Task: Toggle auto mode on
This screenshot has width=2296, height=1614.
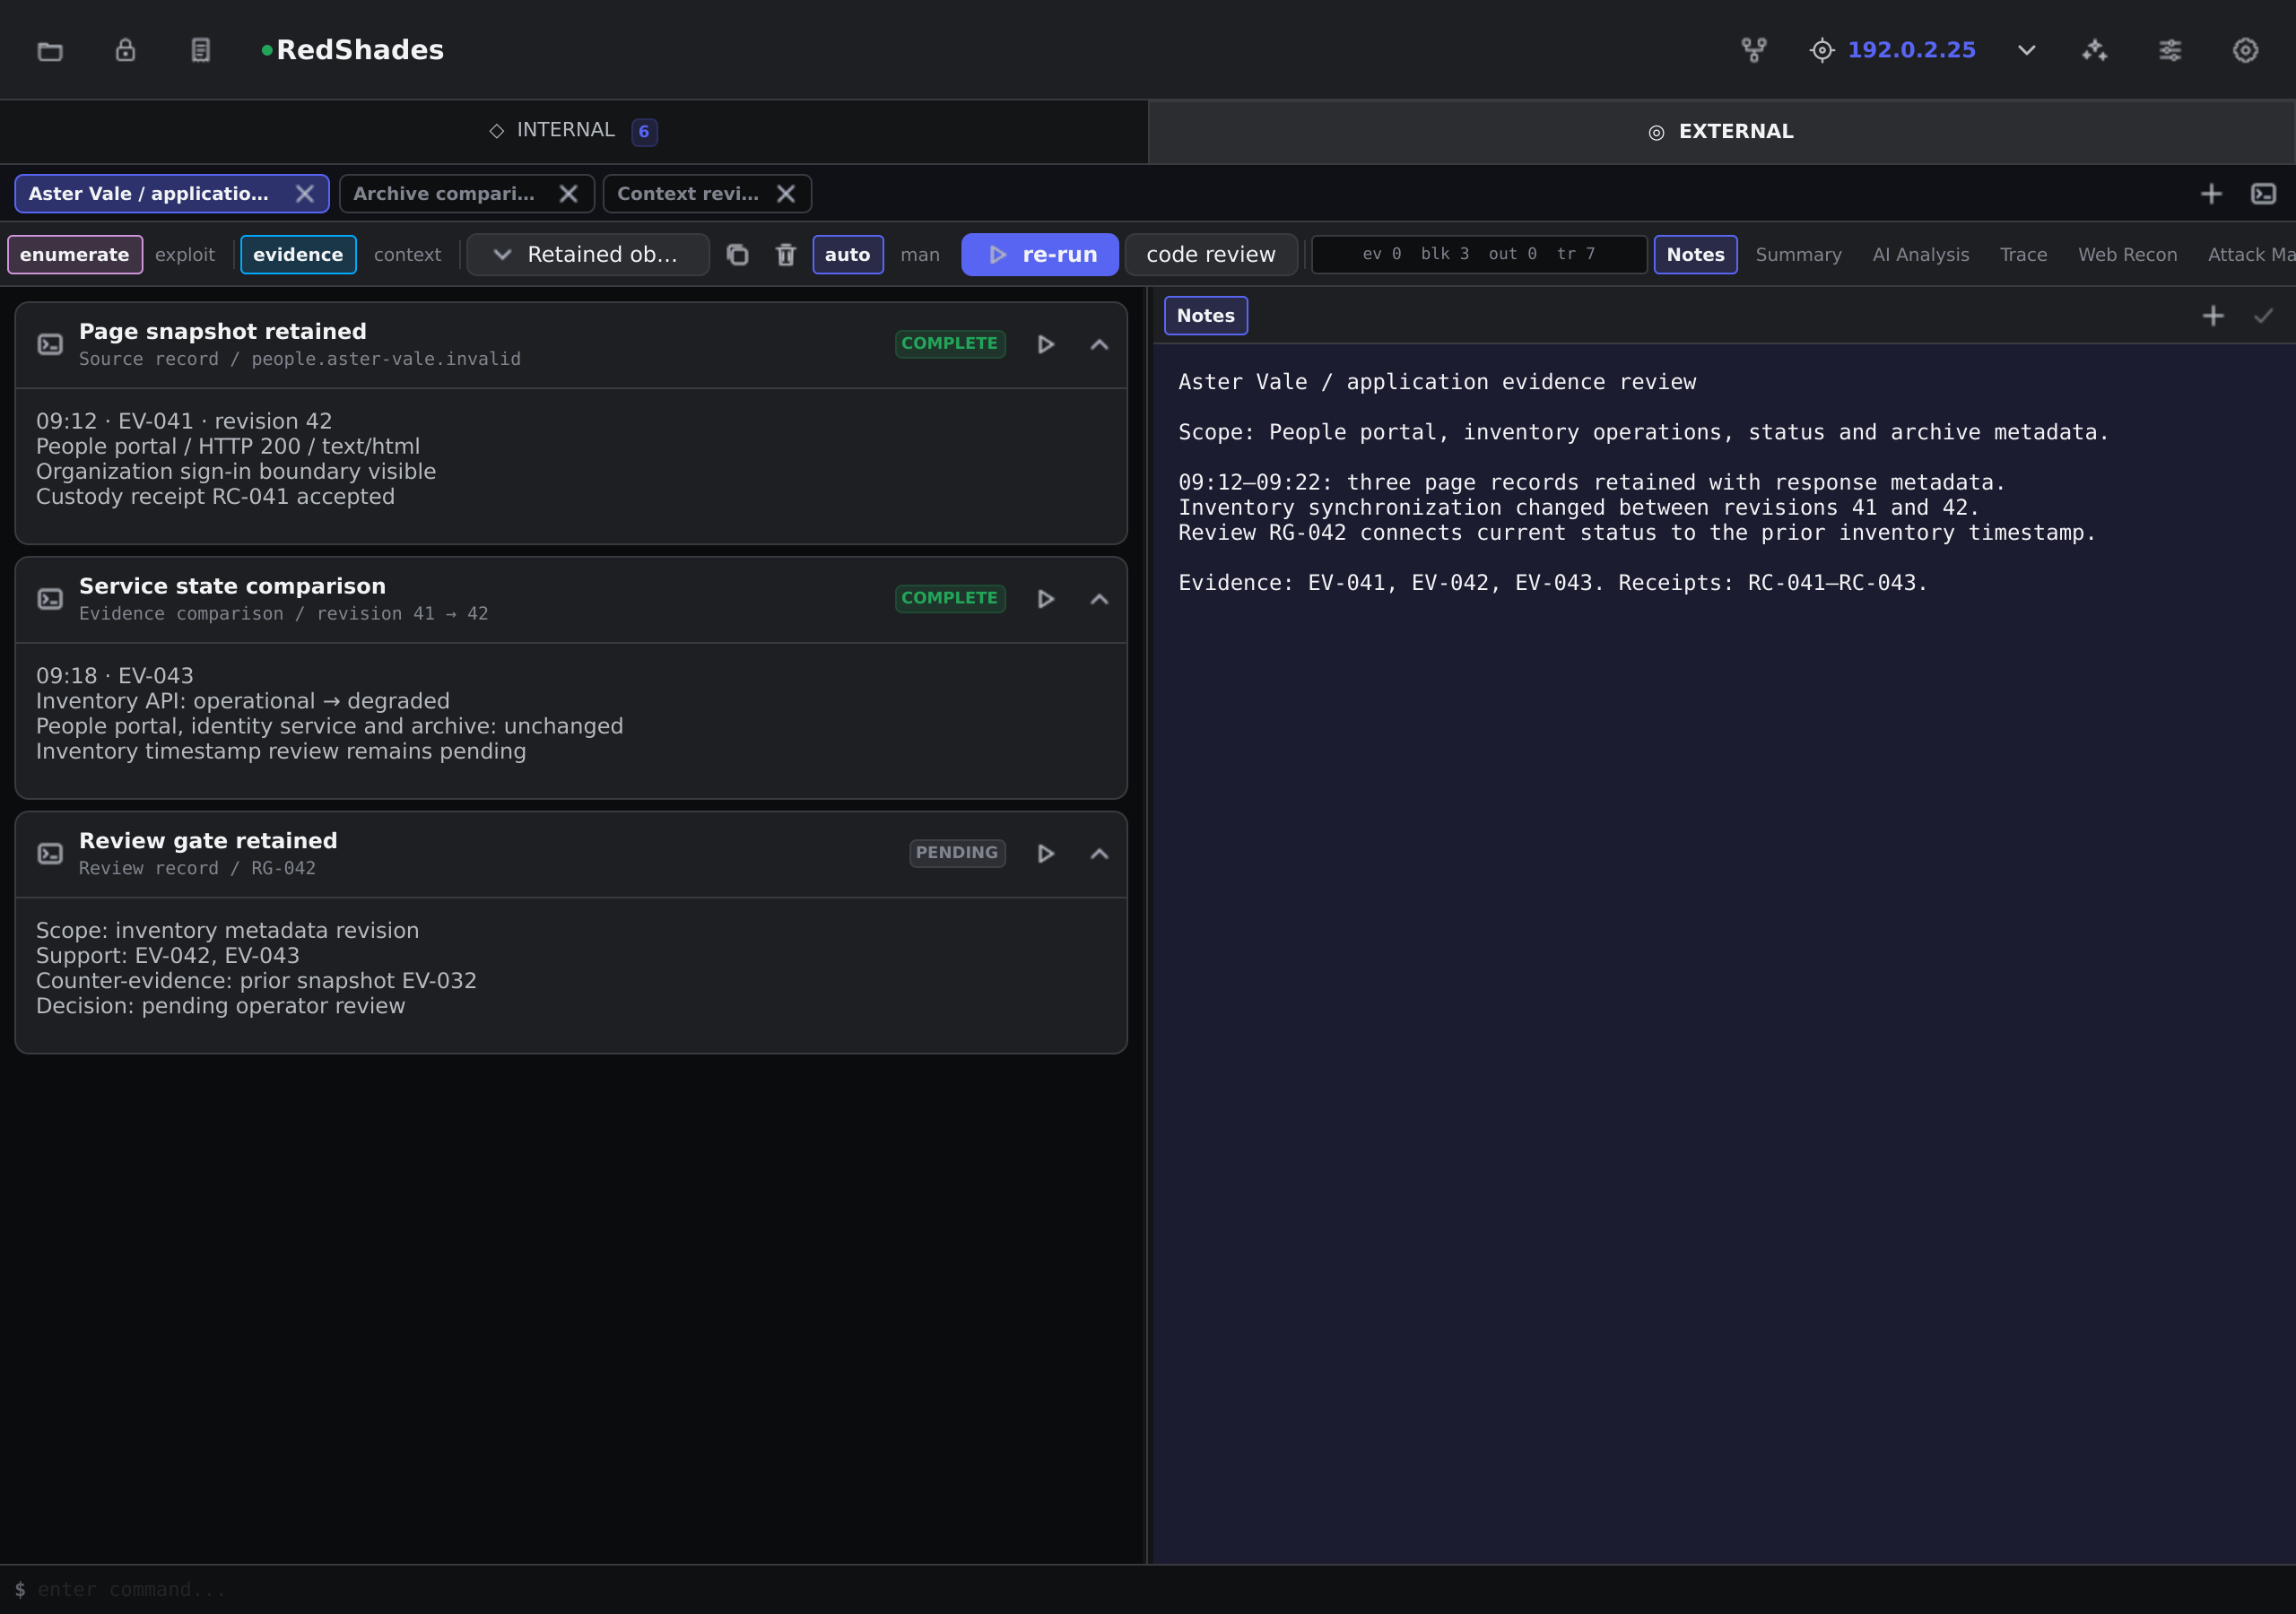Action: click(x=847, y=254)
